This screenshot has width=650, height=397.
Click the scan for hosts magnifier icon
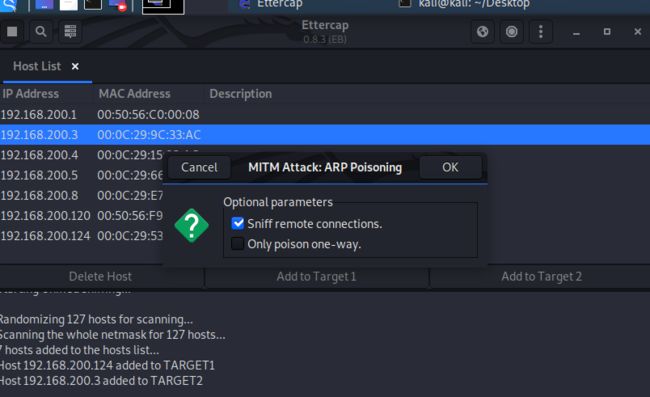pos(41,31)
